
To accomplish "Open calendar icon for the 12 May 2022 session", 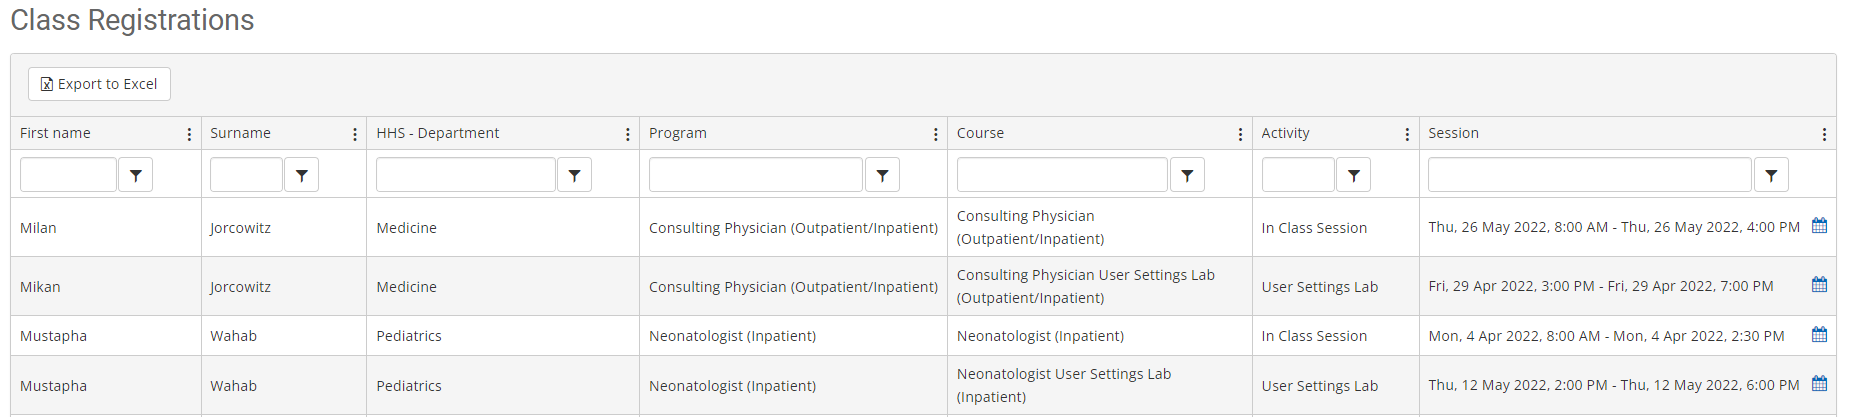I will coord(1819,384).
